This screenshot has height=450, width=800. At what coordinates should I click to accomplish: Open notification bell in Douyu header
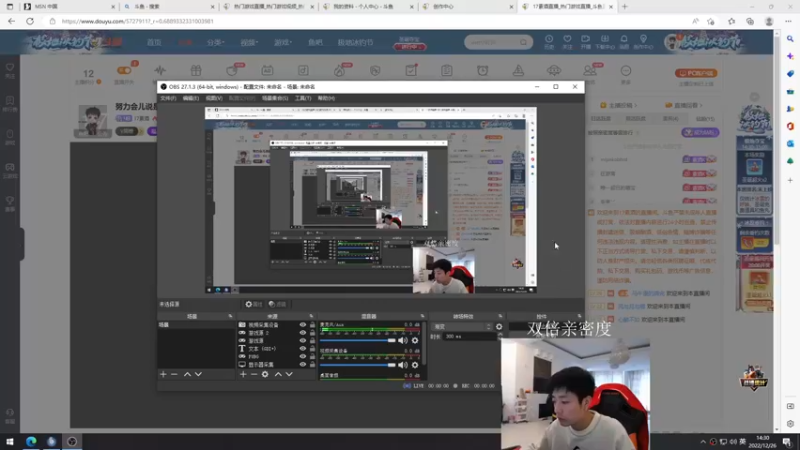tap(624, 39)
